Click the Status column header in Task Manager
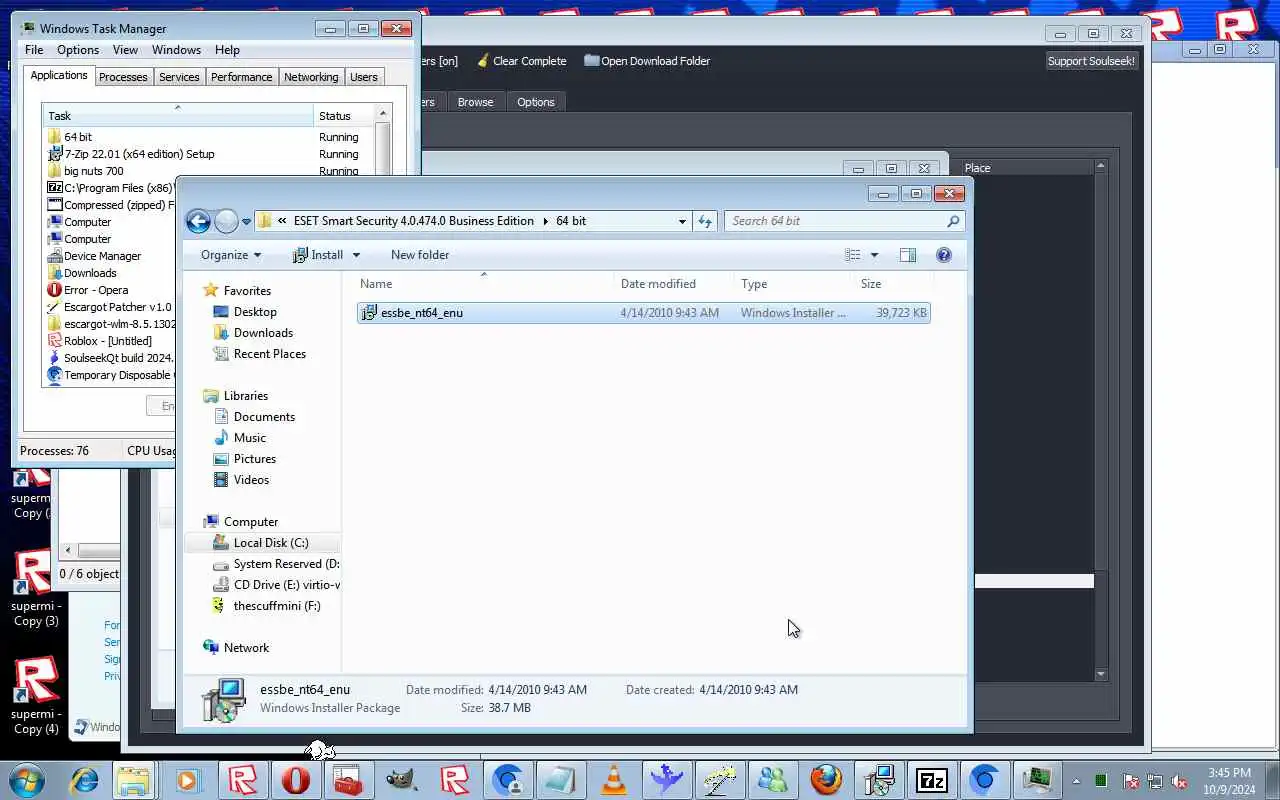The width and height of the screenshot is (1280, 800). tap(343, 116)
